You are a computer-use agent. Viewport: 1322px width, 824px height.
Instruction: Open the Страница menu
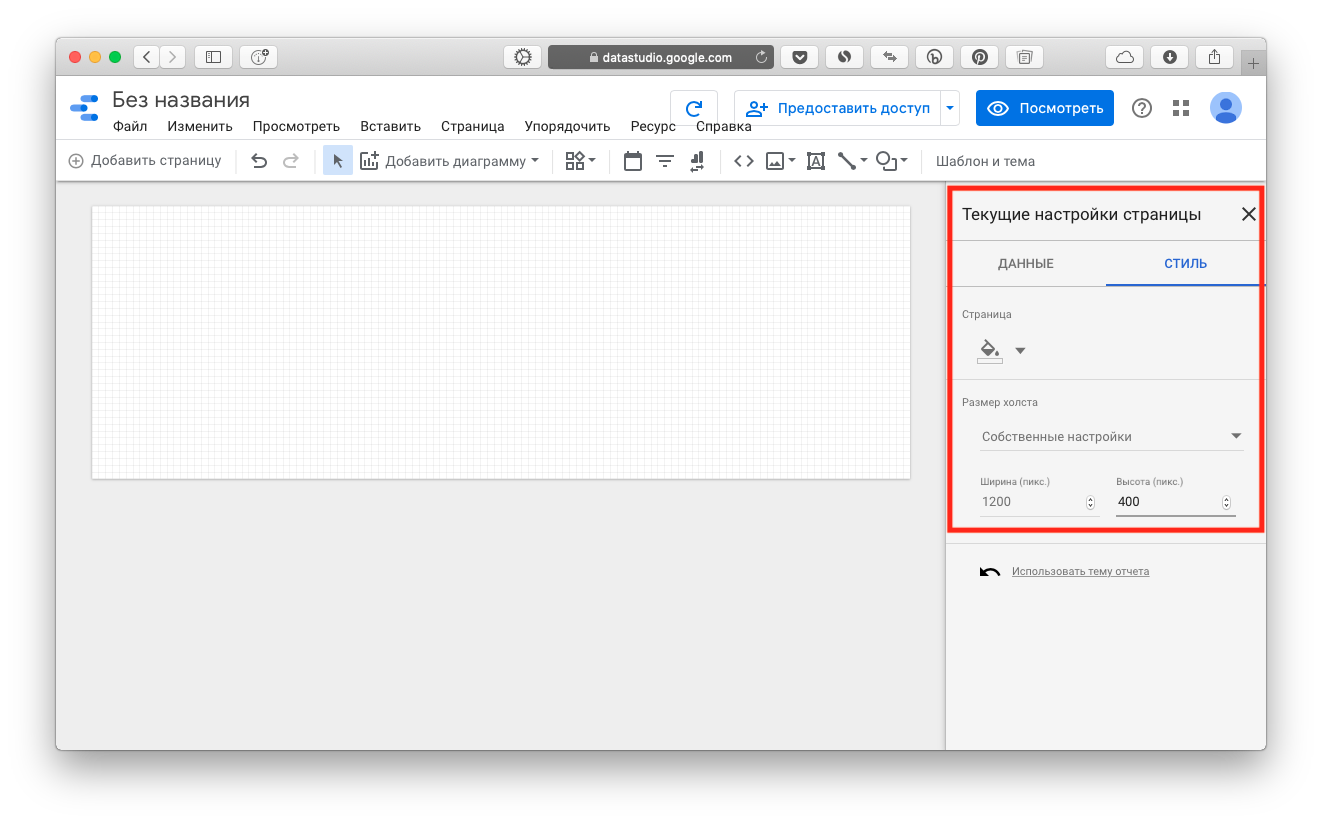click(472, 127)
